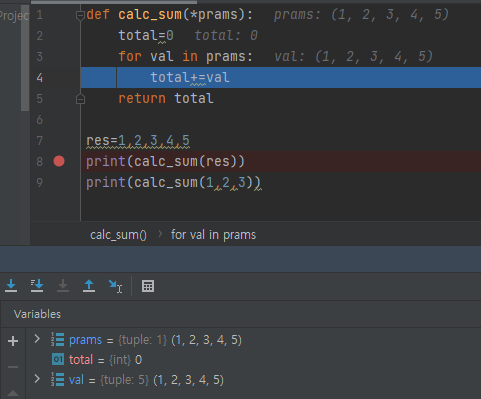Click the int type icon beside total
This screenshot has width=481, height=399.
[58, 359]
